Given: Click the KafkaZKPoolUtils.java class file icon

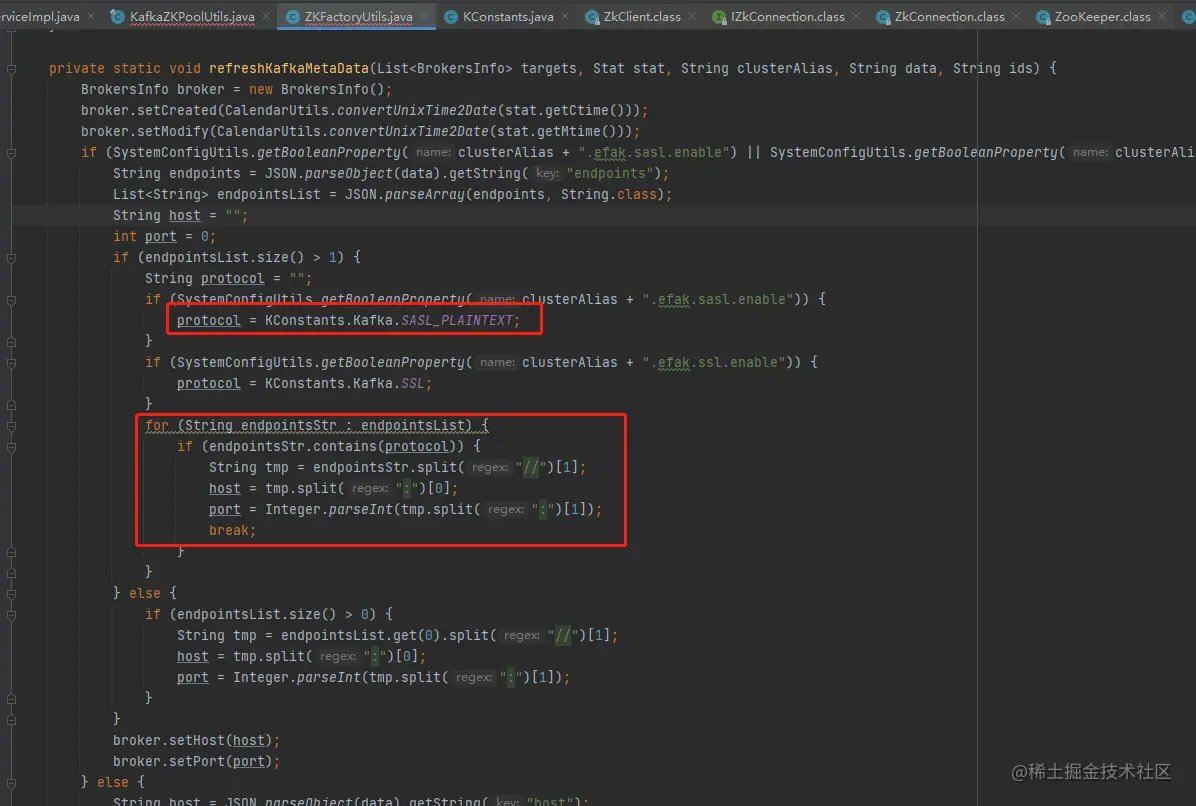Looking at the screenshot, I should click(x=117, y=16).
